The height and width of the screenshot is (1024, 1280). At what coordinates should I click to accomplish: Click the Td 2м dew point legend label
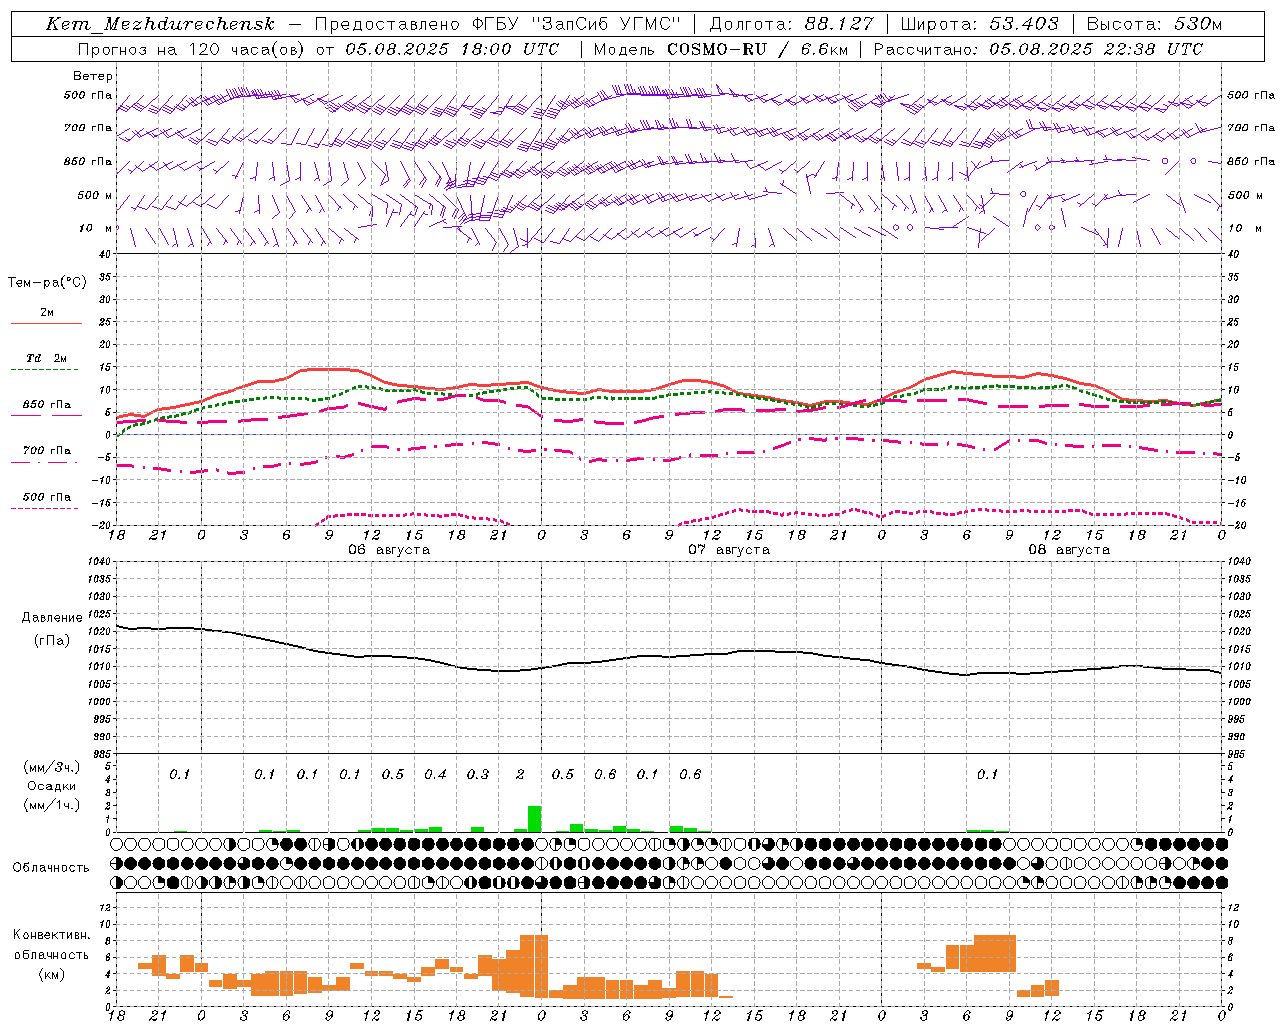pyautogui.click(x=46, y=358)
